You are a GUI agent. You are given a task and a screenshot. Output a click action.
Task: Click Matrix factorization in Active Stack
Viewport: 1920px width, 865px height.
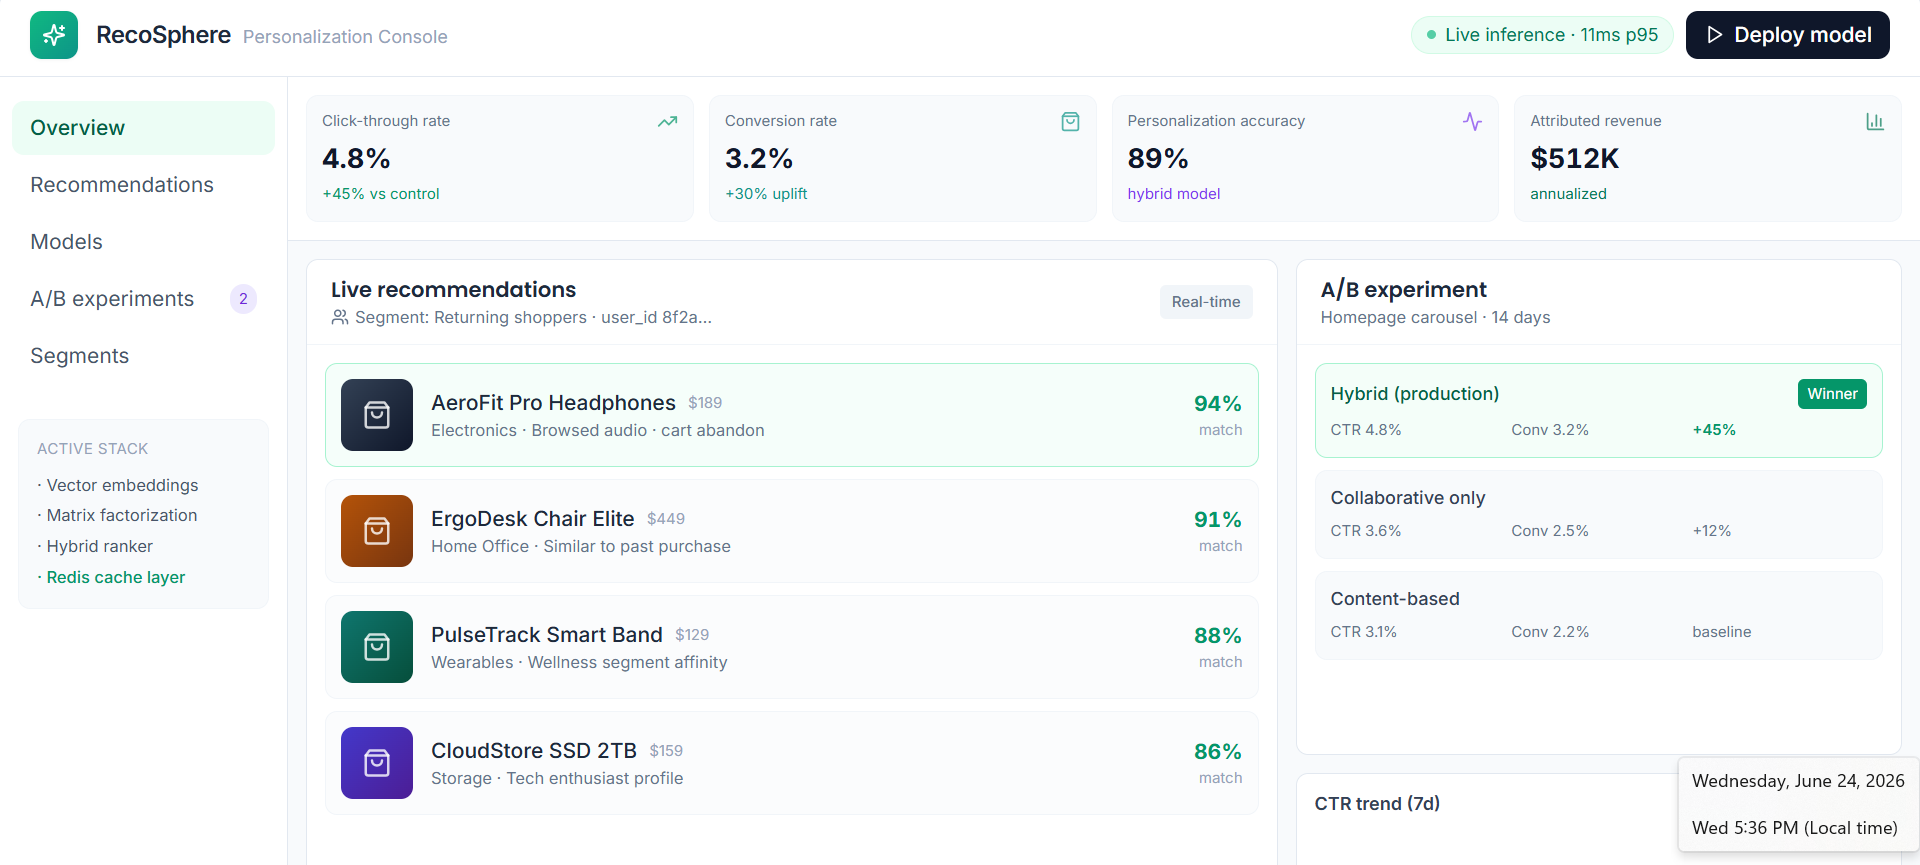[x=122, y=515]
